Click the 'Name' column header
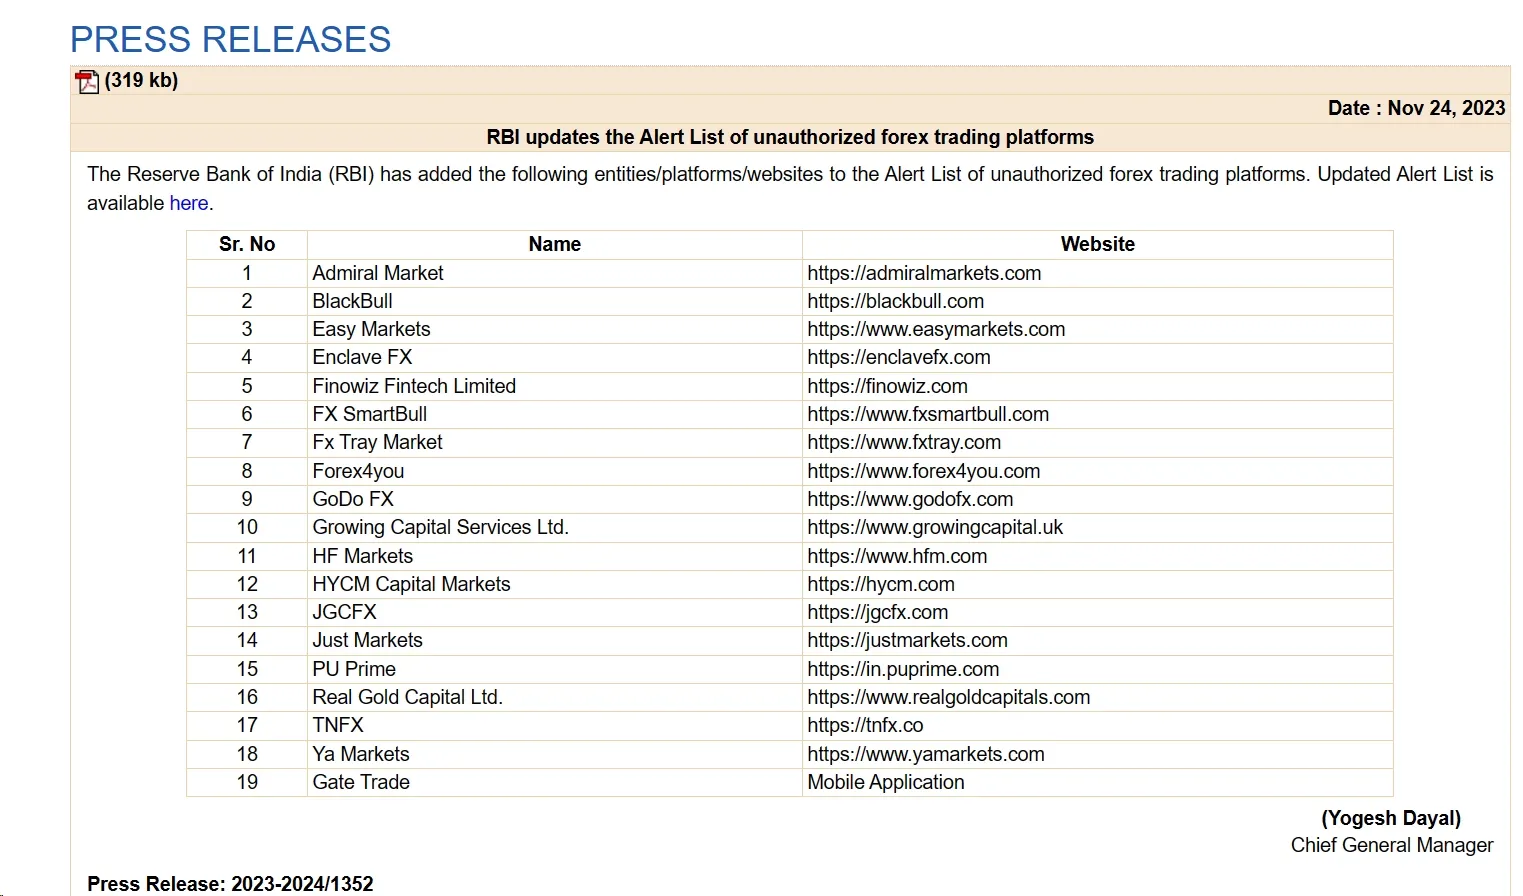 (x=555, y=244)
